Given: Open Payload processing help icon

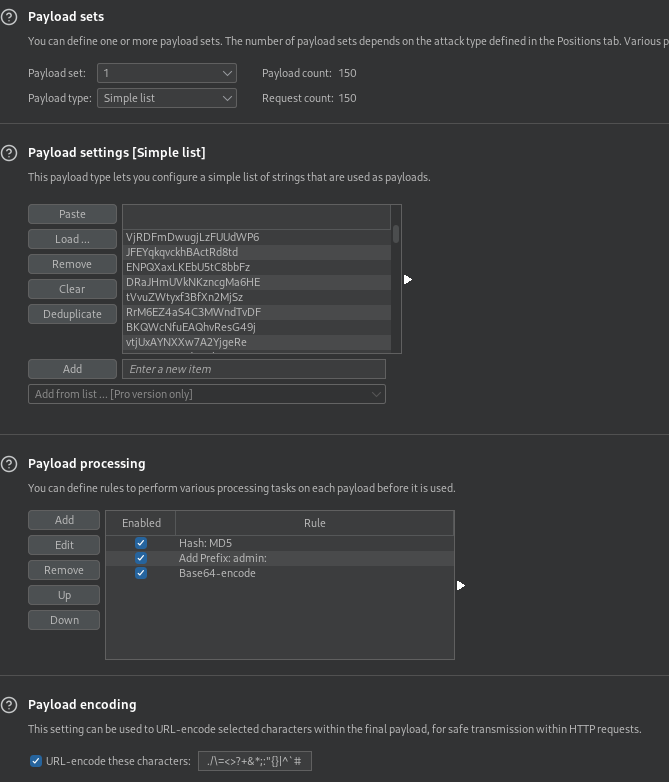Looking at the screenshot, I should [9, 464].
